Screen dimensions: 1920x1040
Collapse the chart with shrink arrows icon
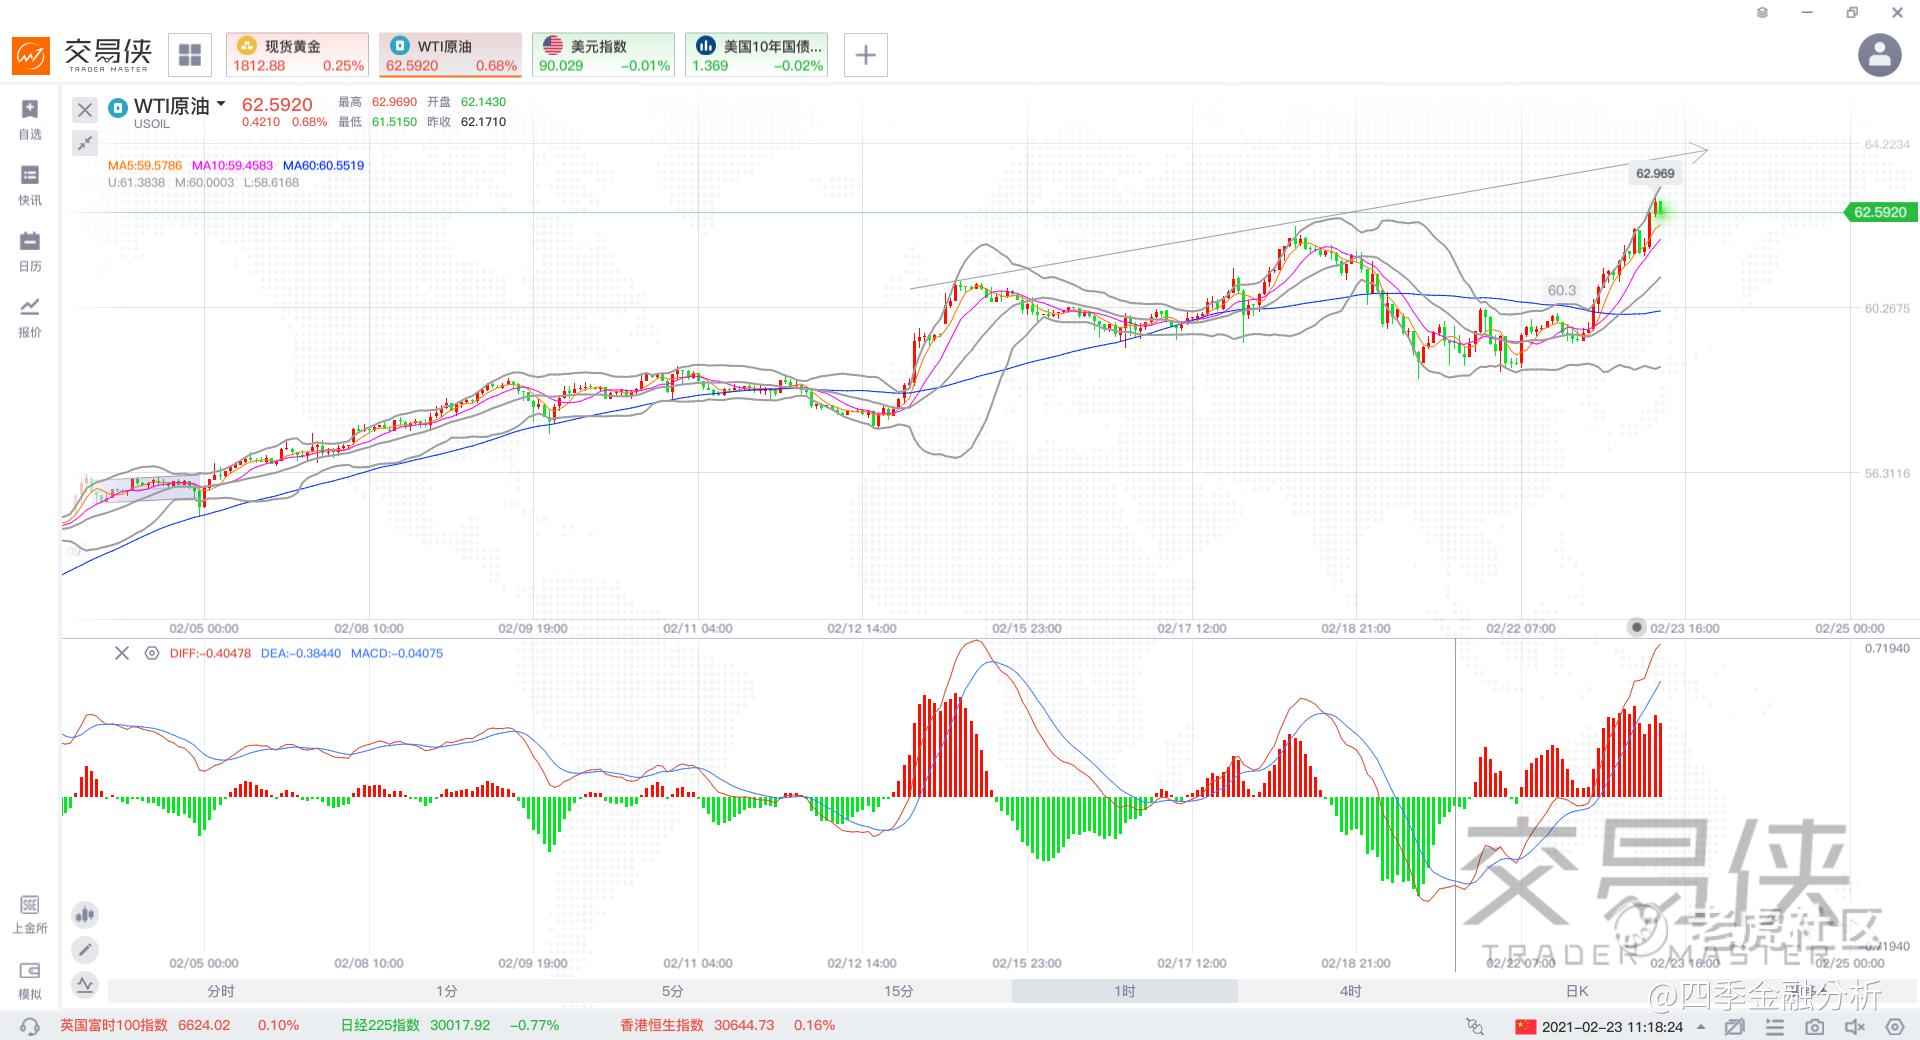pos(85,143)
